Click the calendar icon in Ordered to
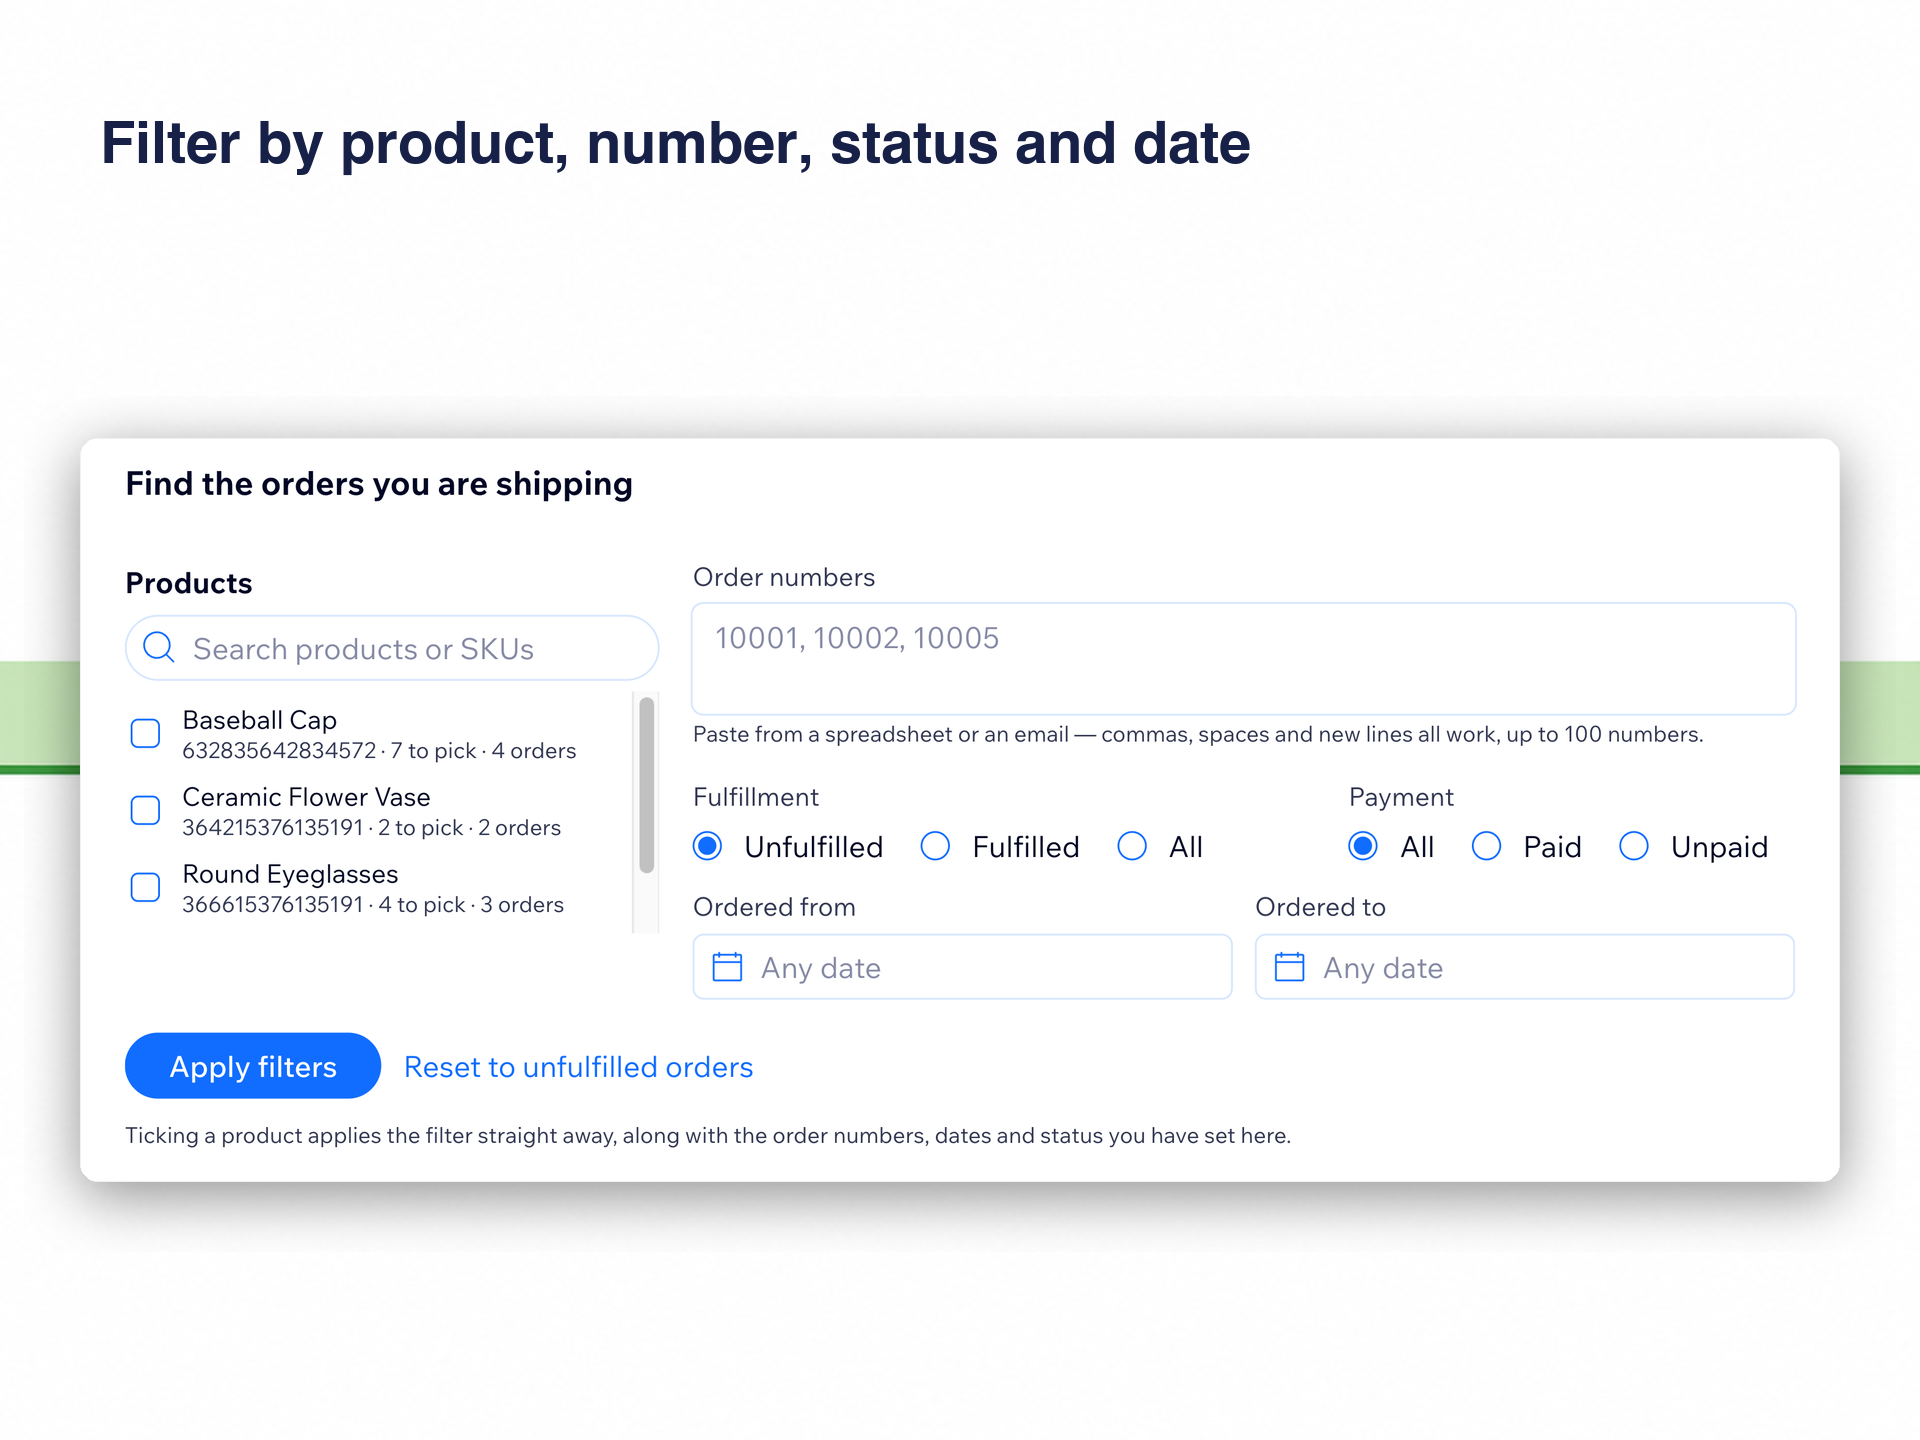Image resolution: width=1920 pixels, height=1440 pixels. coord(1289,967)
